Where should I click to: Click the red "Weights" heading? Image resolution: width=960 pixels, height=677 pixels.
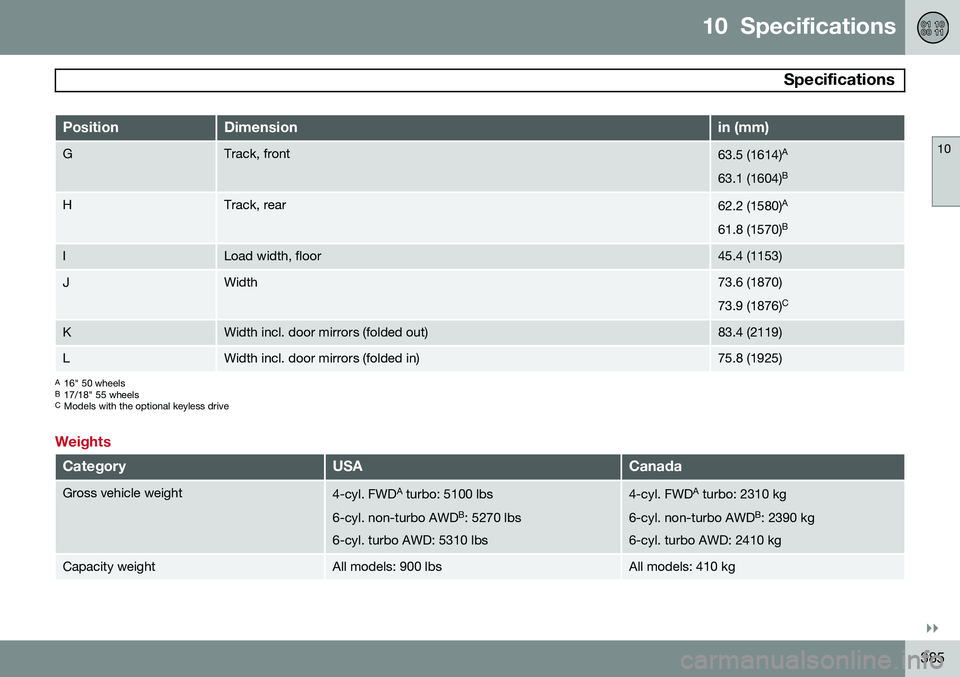pyautogui.click(x=83, y=441)
